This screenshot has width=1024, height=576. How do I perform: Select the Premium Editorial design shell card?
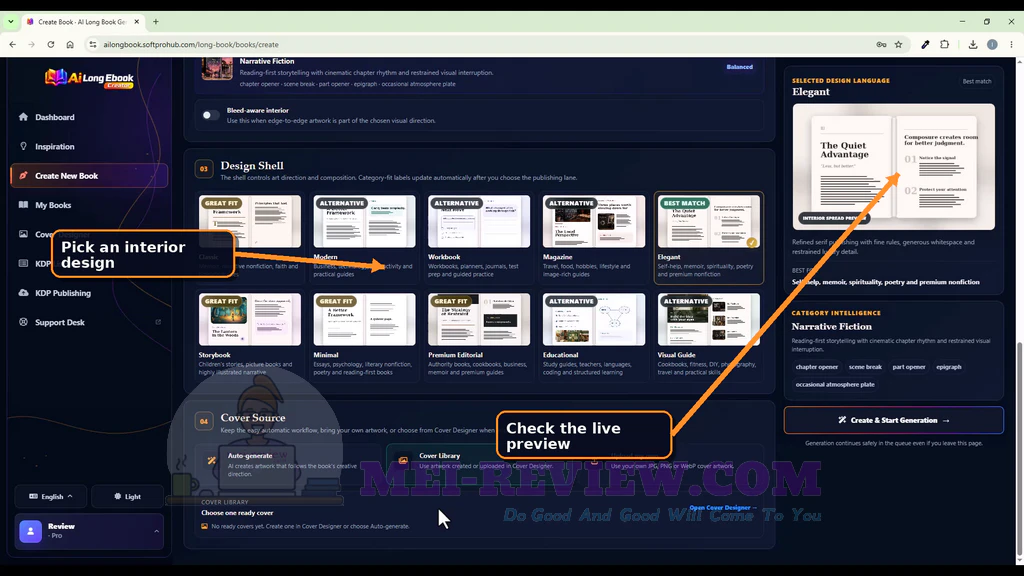point(479,336)
